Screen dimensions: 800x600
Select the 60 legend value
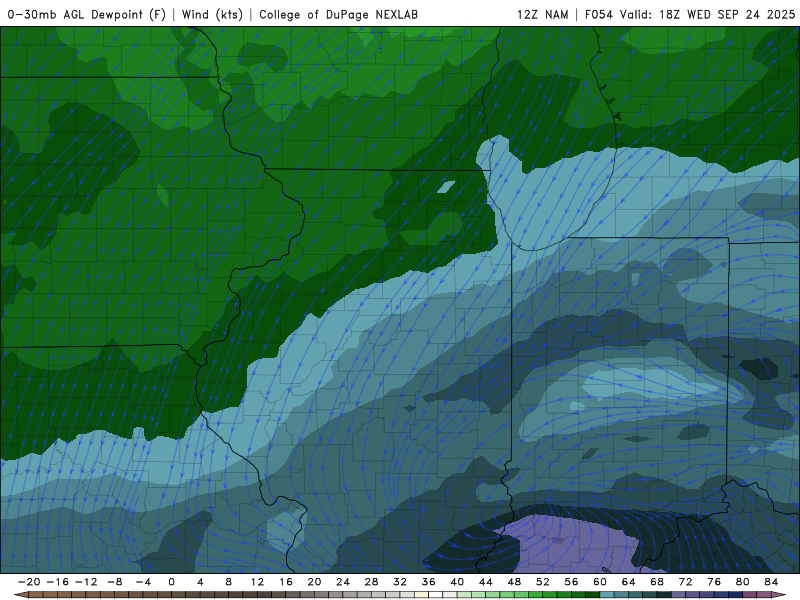click(600, 582)
